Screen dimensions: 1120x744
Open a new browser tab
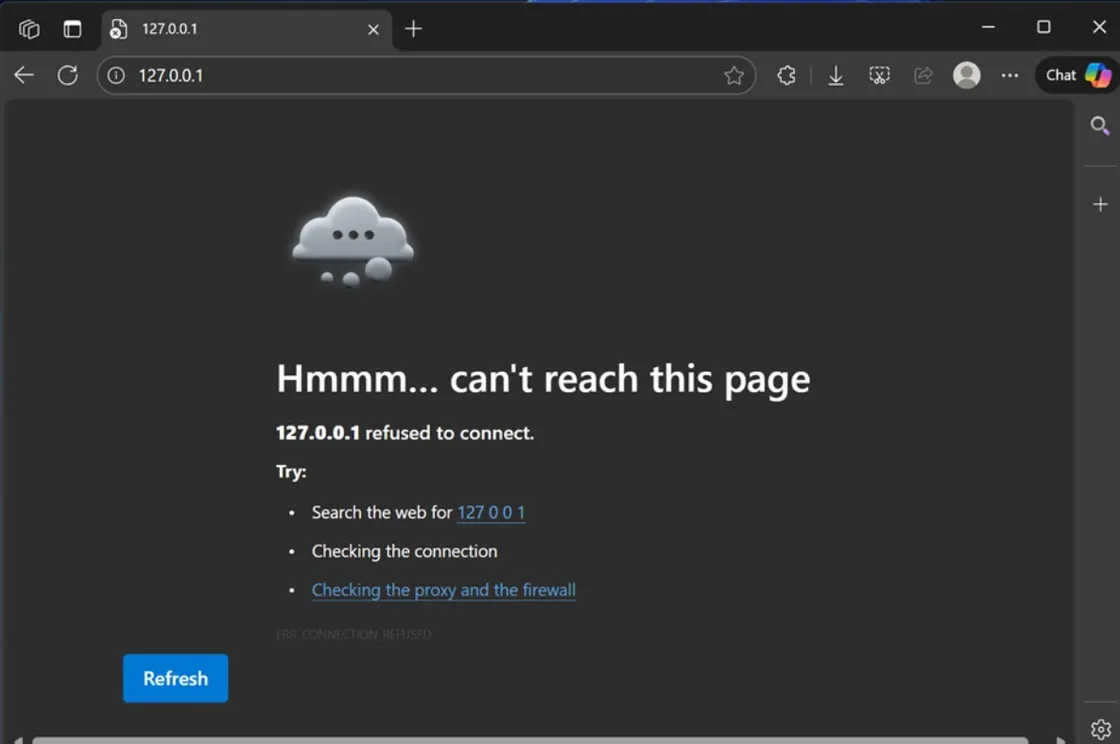pyautogui.click(x=413, y=28)
